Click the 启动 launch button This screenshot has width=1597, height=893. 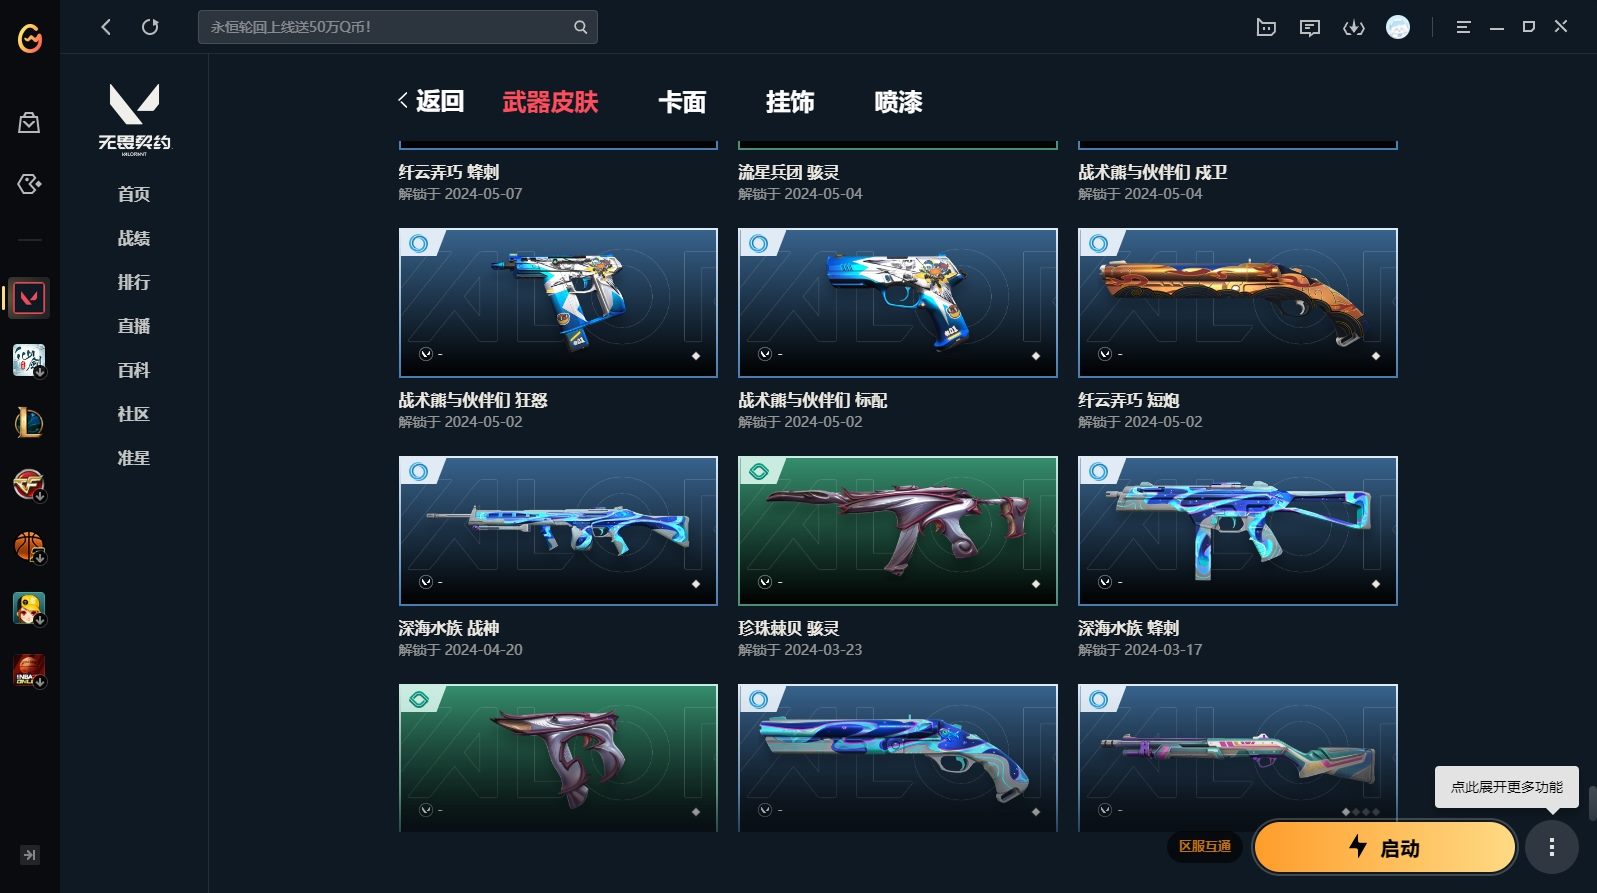[1385, 848]
